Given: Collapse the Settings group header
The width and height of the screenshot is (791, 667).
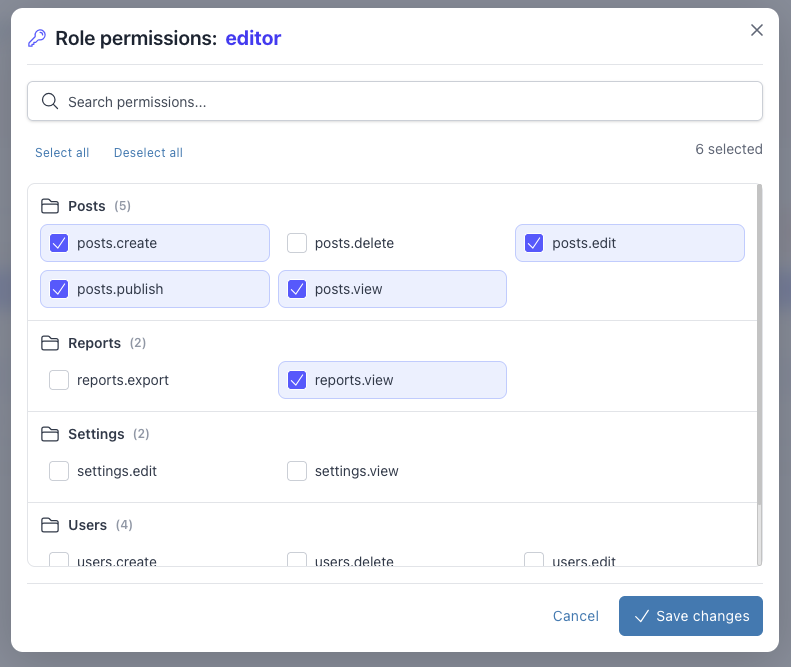Looking at the screenshot, I should [96, 434].
